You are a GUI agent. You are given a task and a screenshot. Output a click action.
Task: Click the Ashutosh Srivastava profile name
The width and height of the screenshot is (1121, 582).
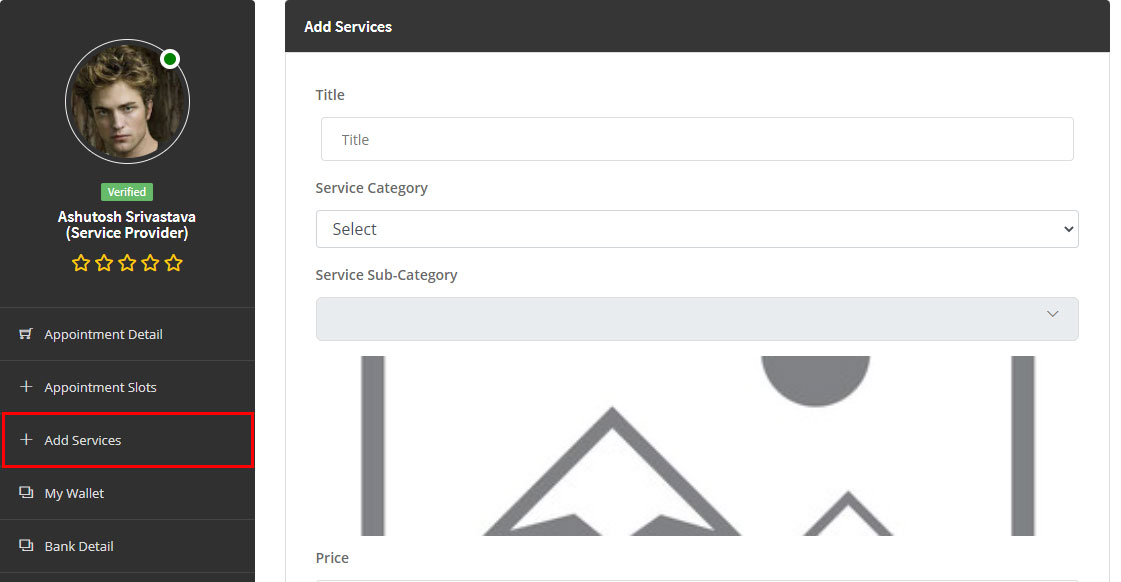click(x=127, y=217)
